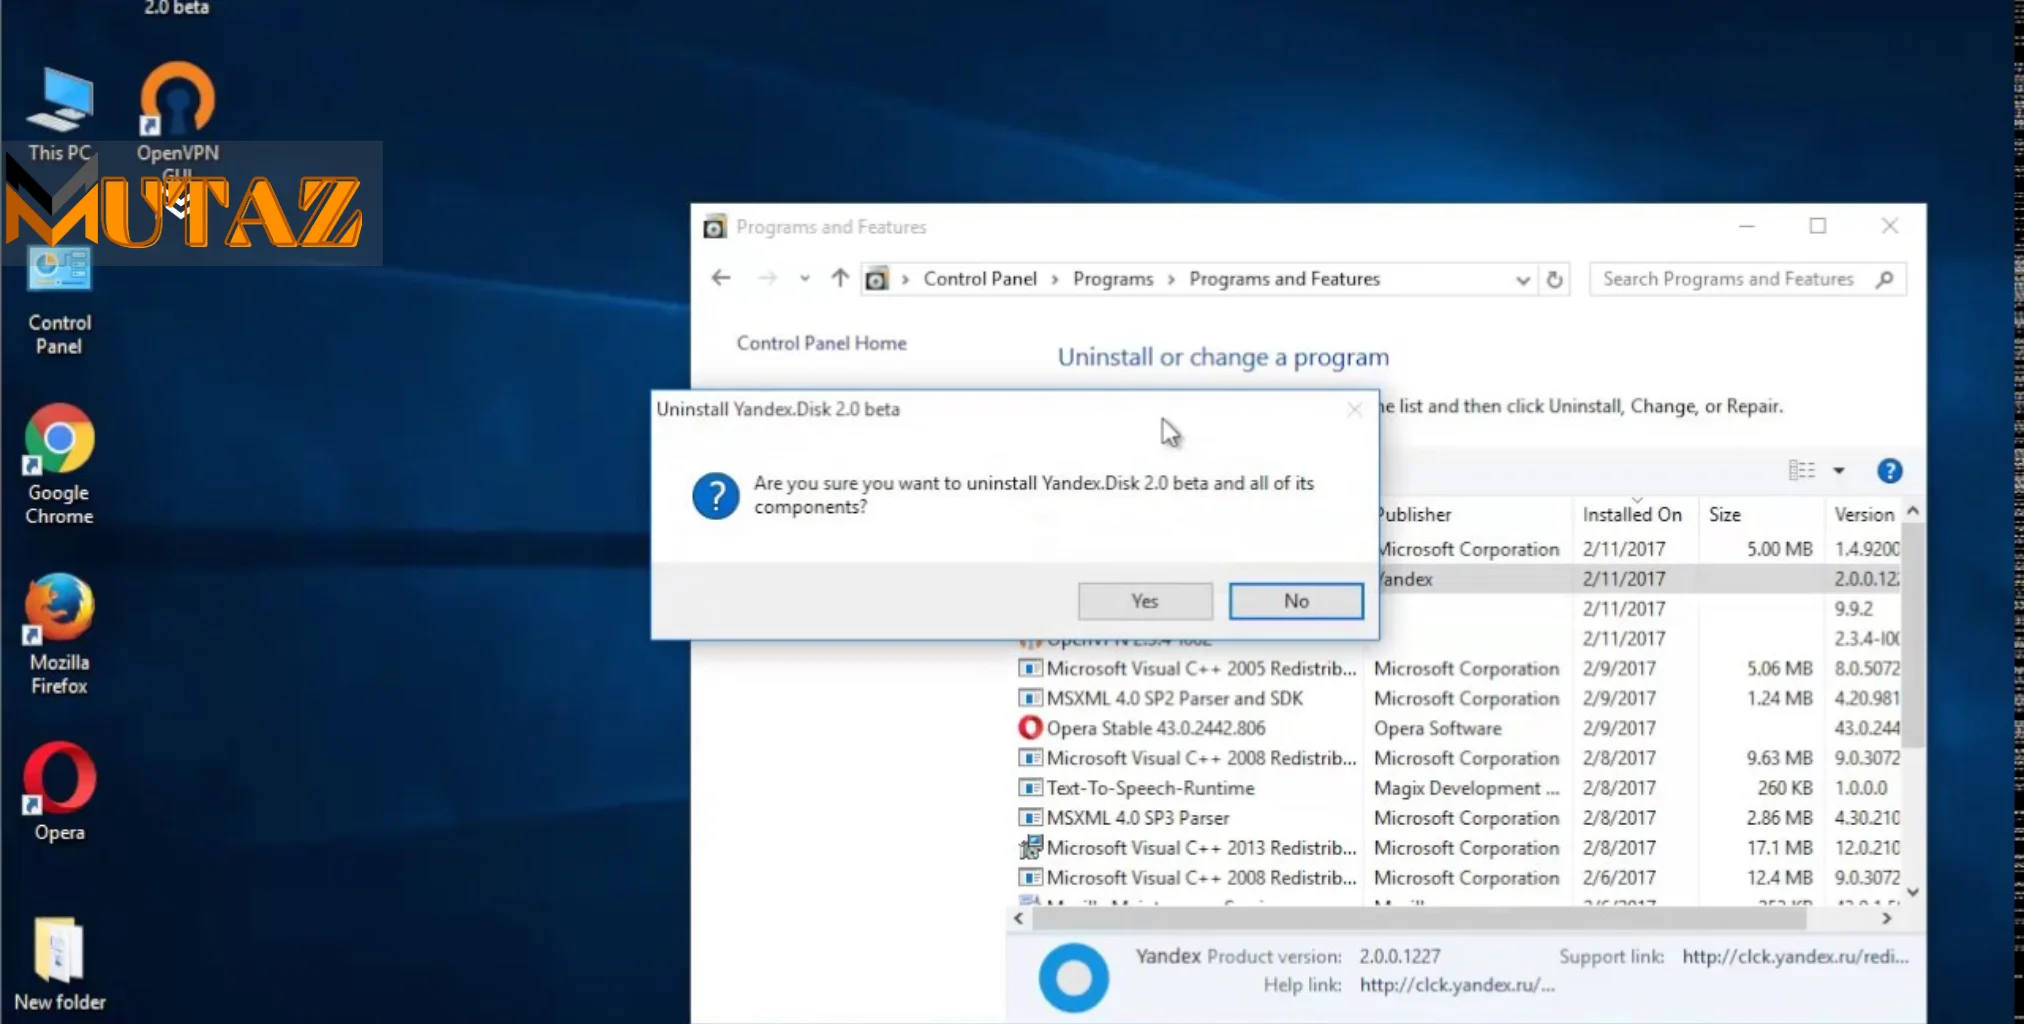Open Yandex support link
The height and width of the screenshot is (1024, 2024).
pos(1795,957)
